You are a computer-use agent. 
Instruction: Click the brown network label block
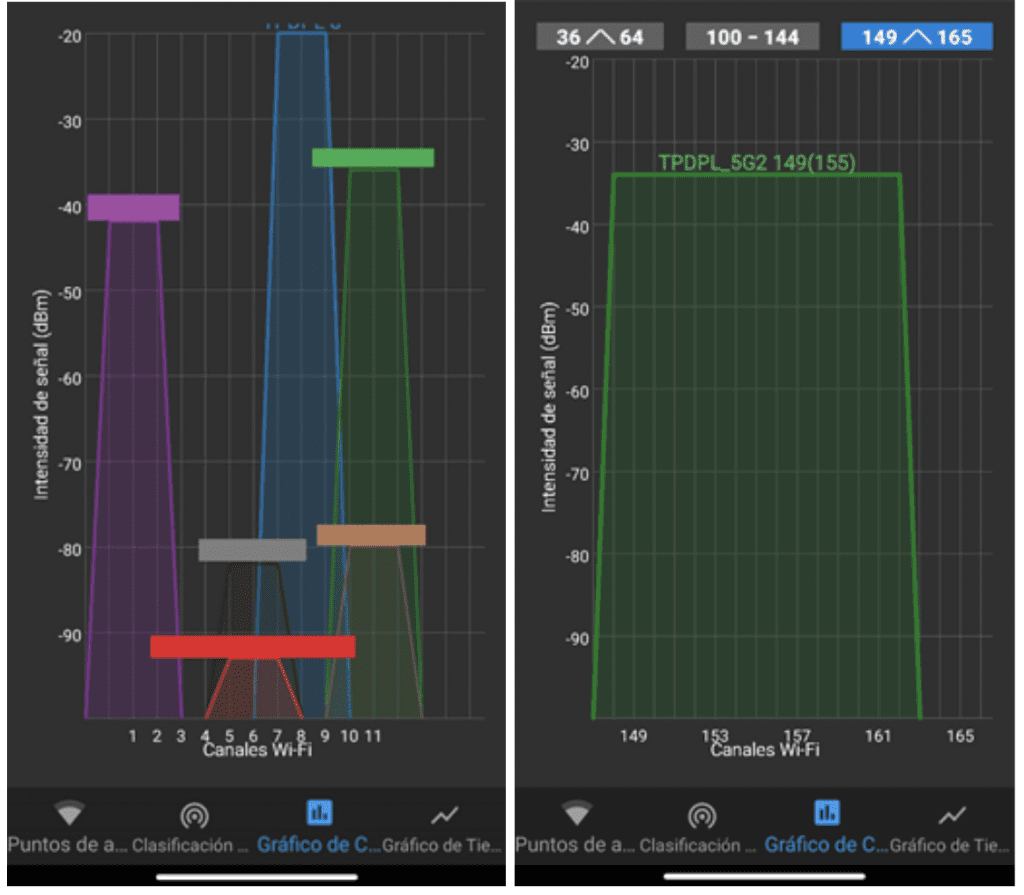click(x=371, y=535)
